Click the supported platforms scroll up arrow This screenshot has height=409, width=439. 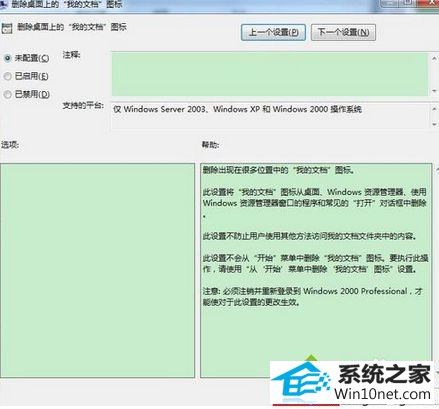434,109
